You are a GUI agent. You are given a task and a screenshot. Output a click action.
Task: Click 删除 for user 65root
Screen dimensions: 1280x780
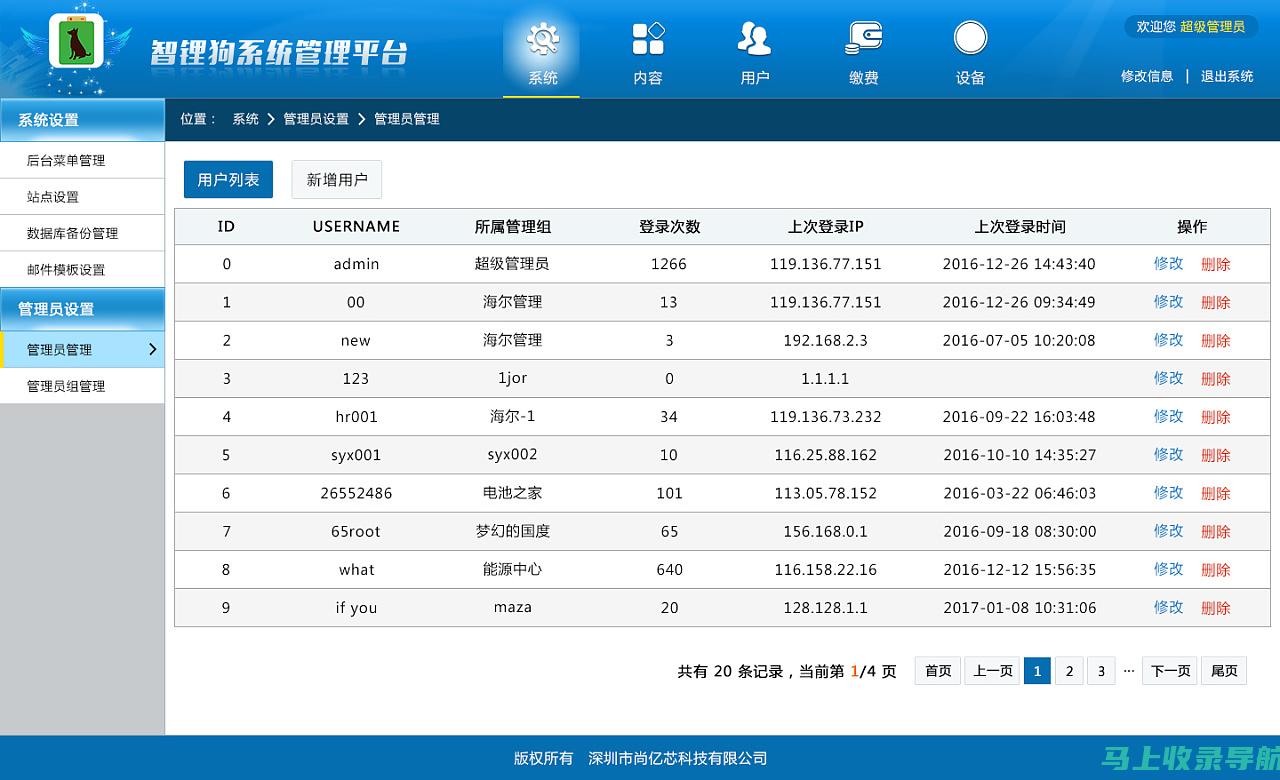point(1215,531)
